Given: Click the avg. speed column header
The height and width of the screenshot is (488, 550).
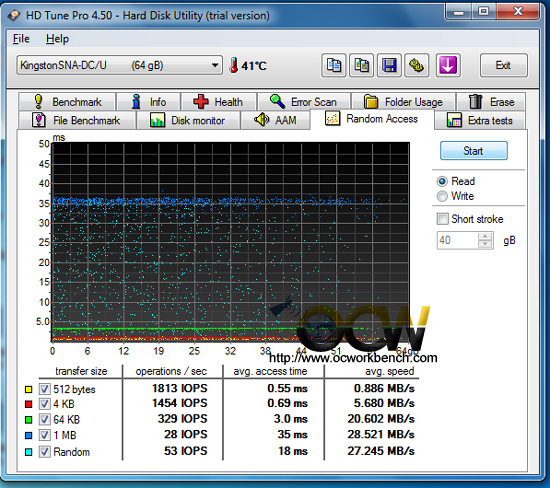Looking at the screenshot, I should tap(390, 371).
